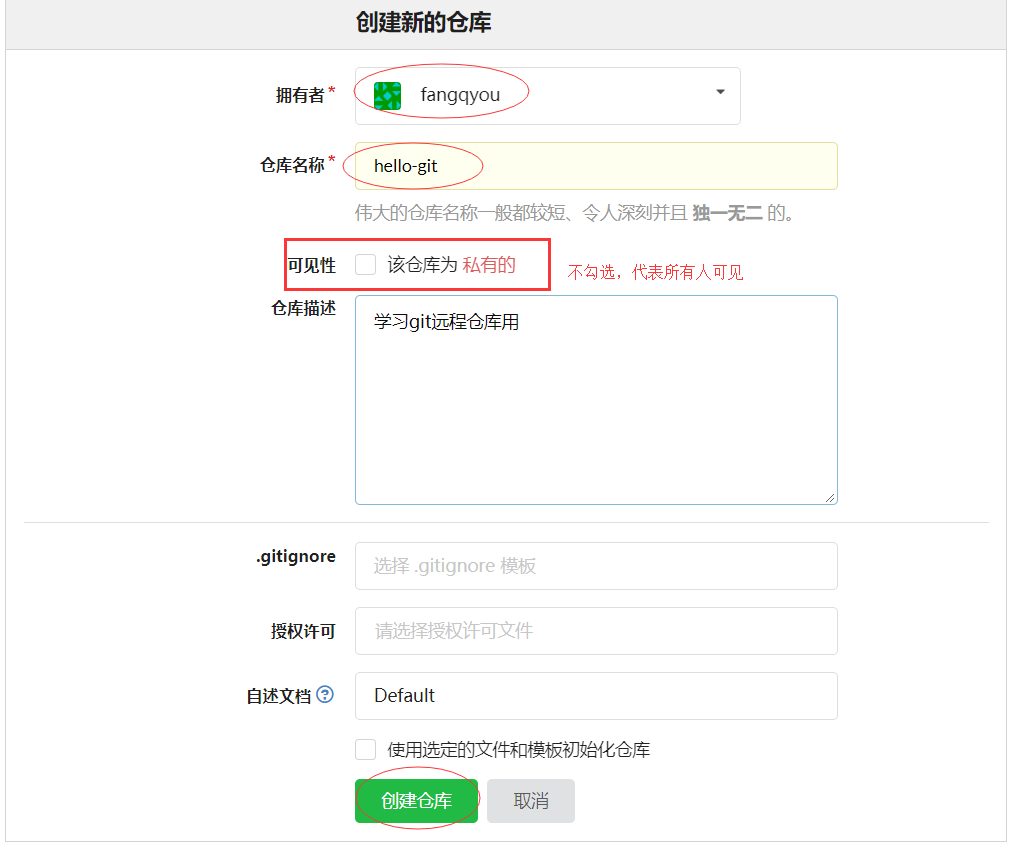Screen dimensions: 1013x847
Task: Open the 自述文档 Default dropdown
Action: (596, 696)
